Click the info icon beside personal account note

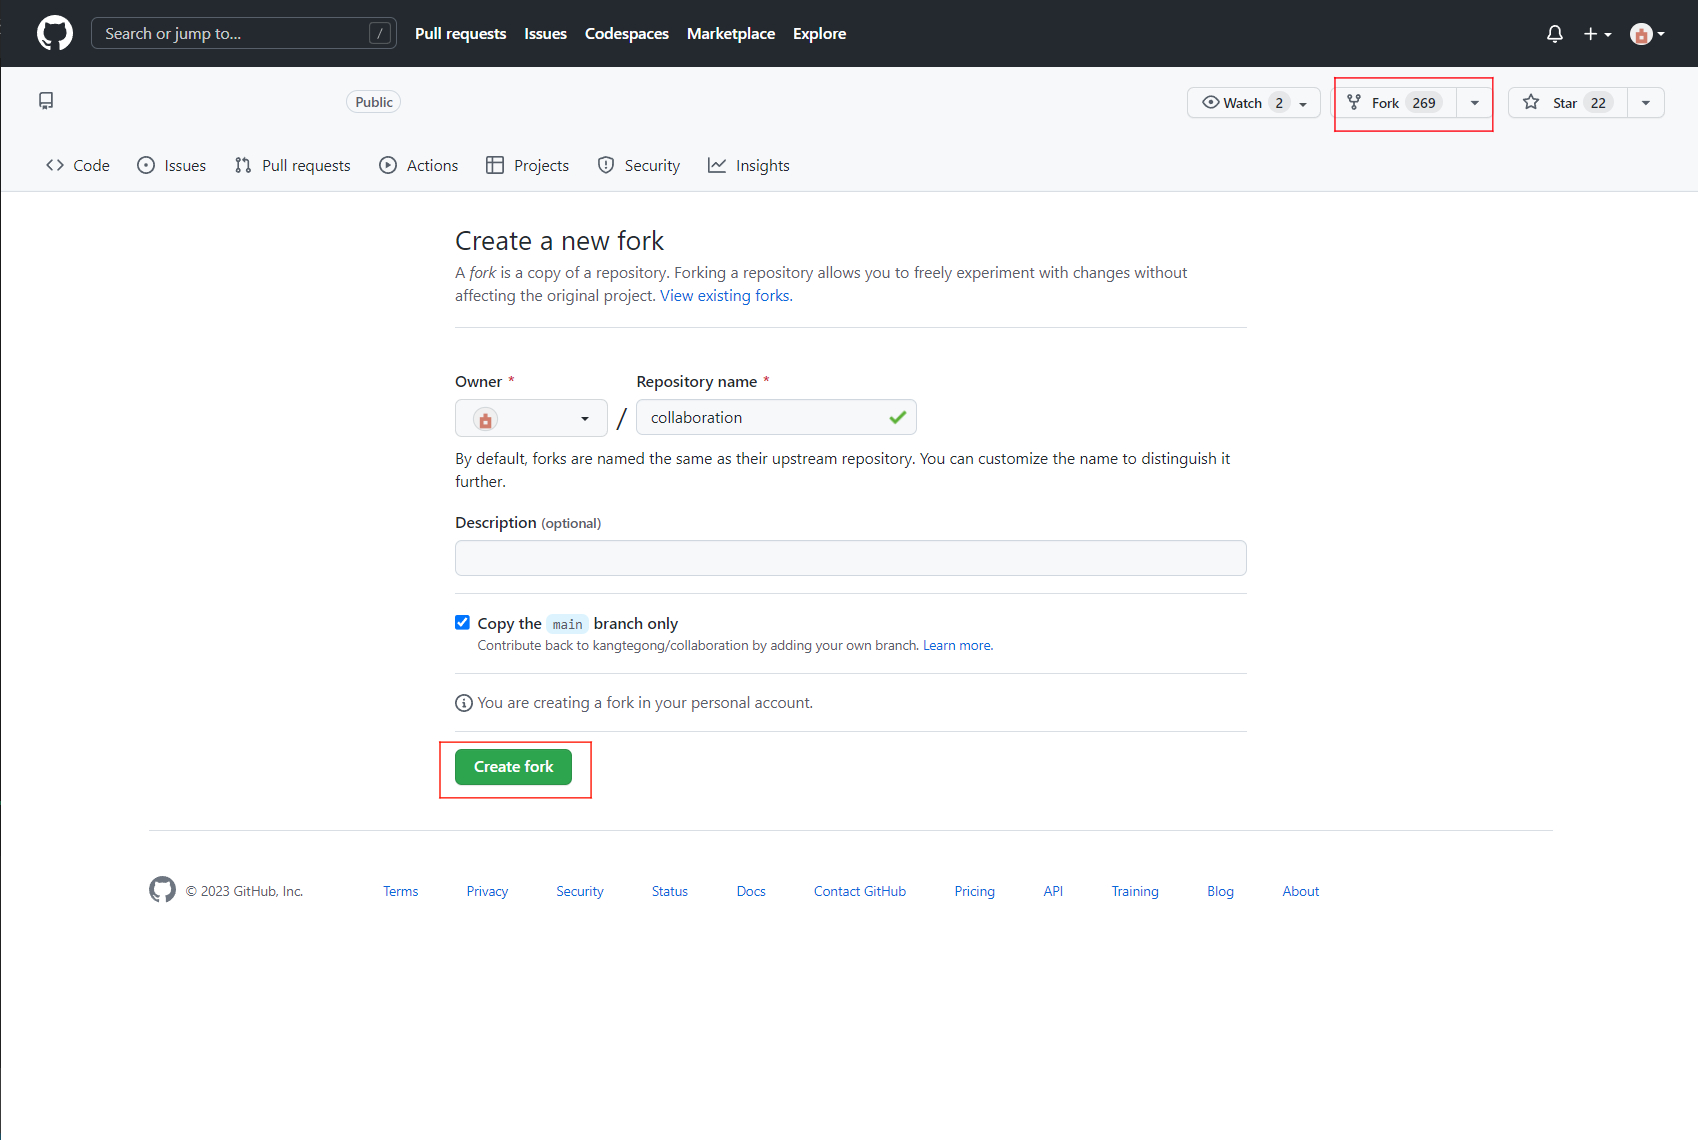[x=464, y=703]
